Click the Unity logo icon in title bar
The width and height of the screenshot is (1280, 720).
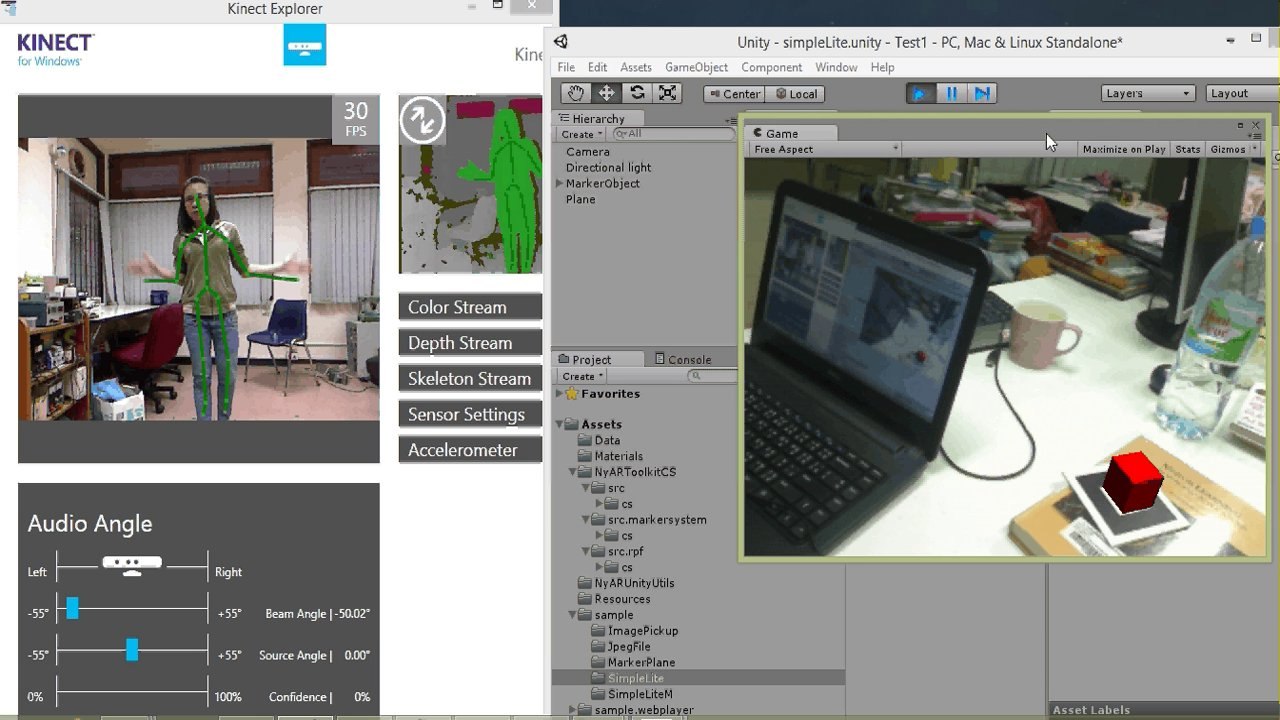tap(561, 42)
